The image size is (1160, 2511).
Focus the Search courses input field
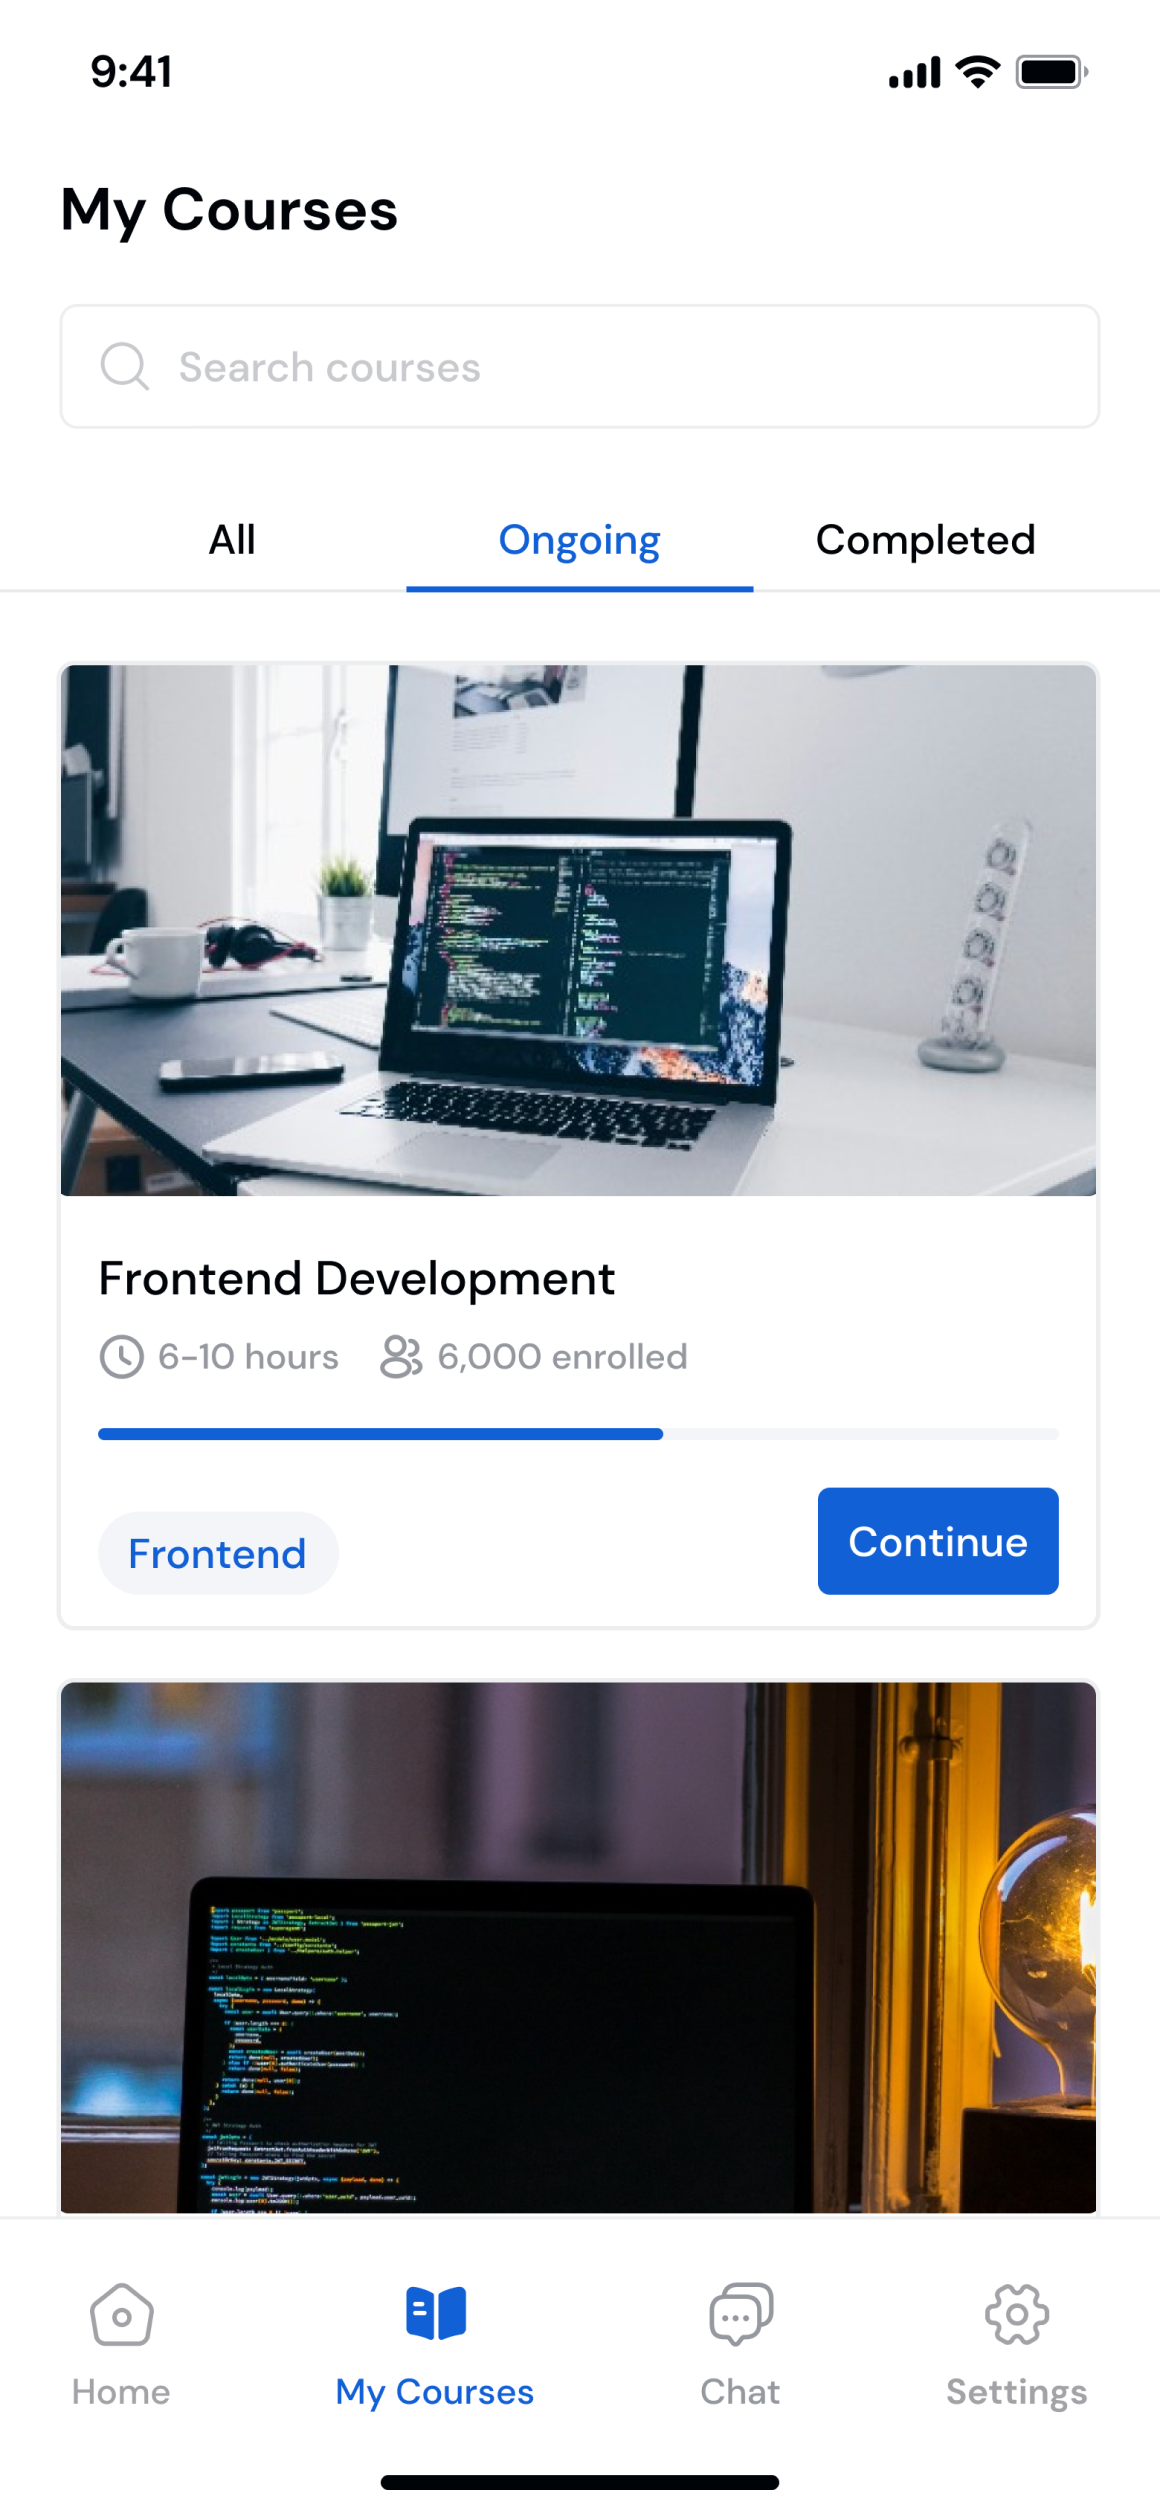(580, 366)
